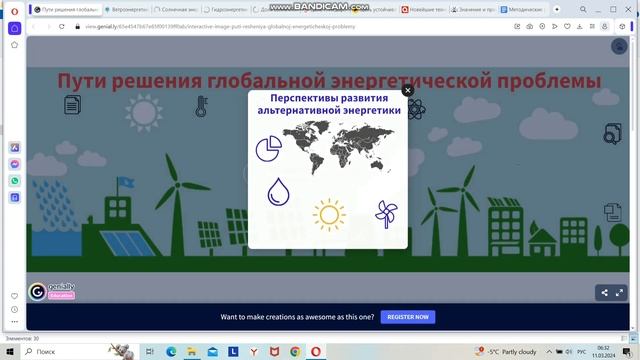This screenshot has width=640, height=360.
Task: Open the document icon under the title
Action: pyautogui.click(x=72, y=104)
